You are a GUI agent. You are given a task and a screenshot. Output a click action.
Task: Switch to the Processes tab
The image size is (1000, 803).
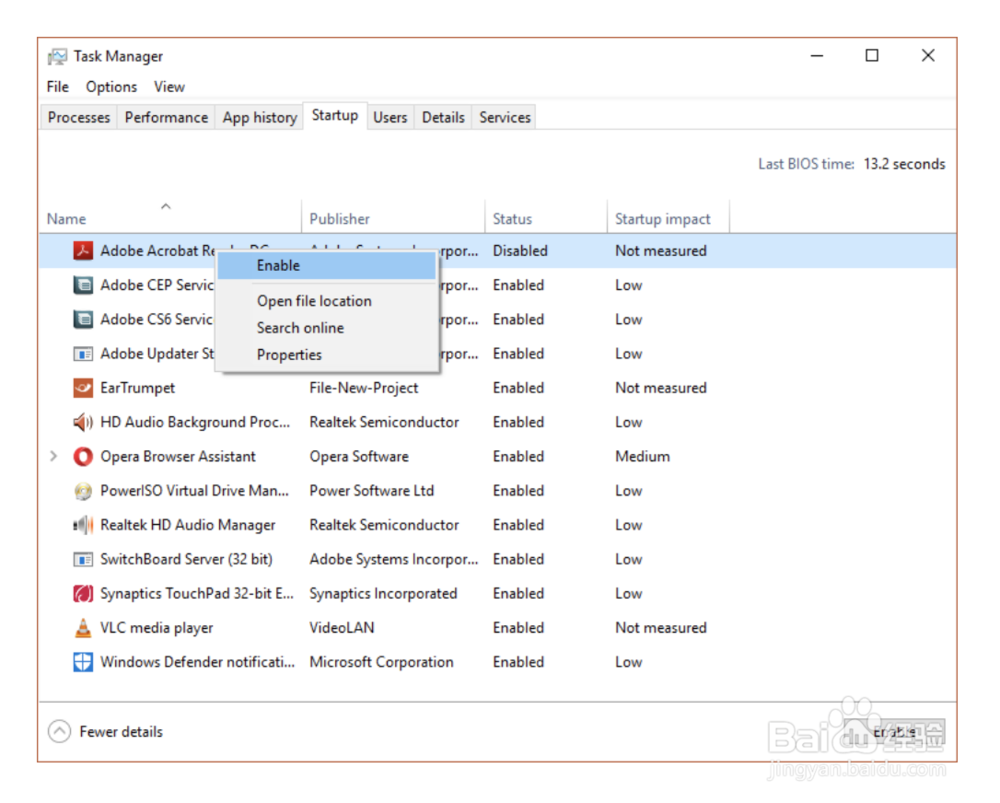coord(79,117)
